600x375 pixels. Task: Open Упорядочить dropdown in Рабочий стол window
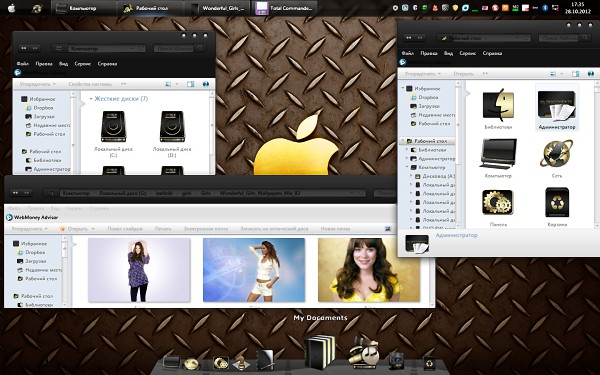pyautogui.click(x=422, y=73)
